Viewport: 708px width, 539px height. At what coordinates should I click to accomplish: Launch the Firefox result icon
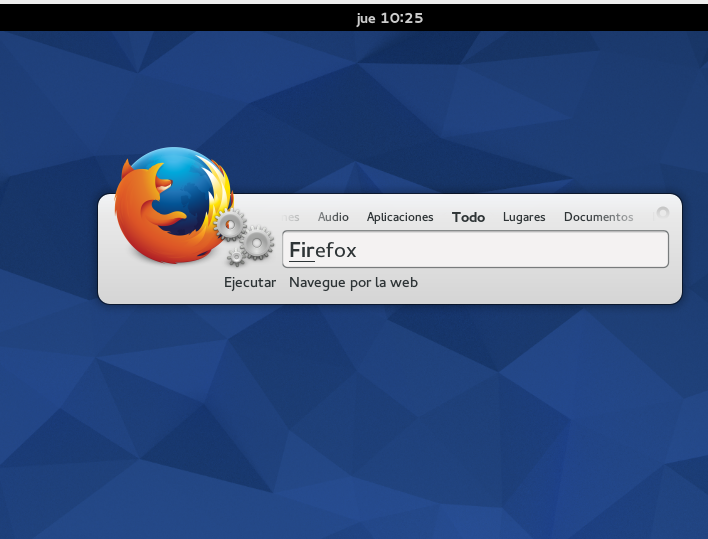[x=174, y=205]
